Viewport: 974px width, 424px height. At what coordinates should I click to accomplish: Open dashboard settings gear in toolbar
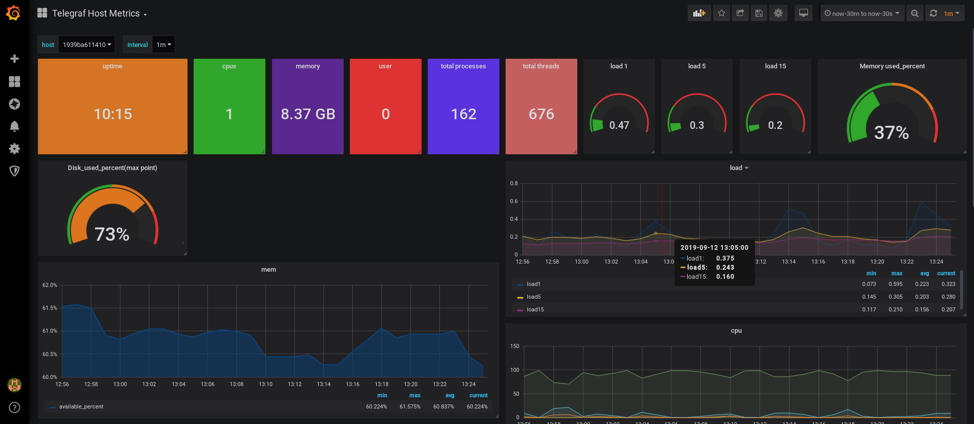click(x=778, y=13)
